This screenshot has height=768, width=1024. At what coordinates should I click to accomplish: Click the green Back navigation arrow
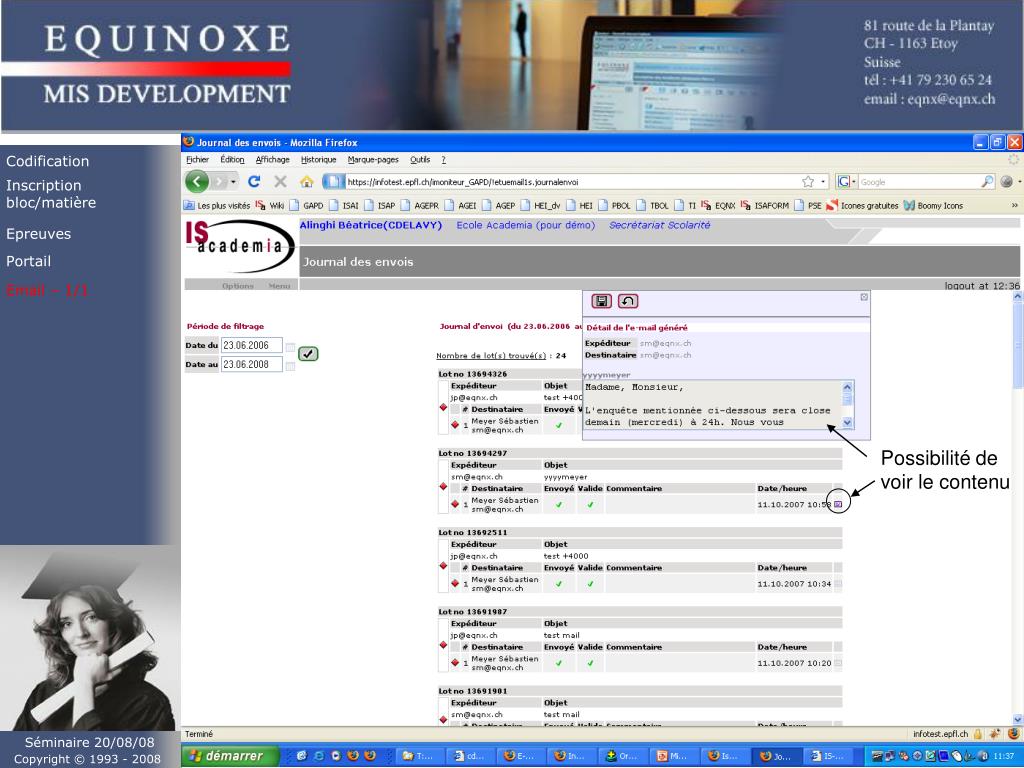pyautogui.click(x=197, y=182)
